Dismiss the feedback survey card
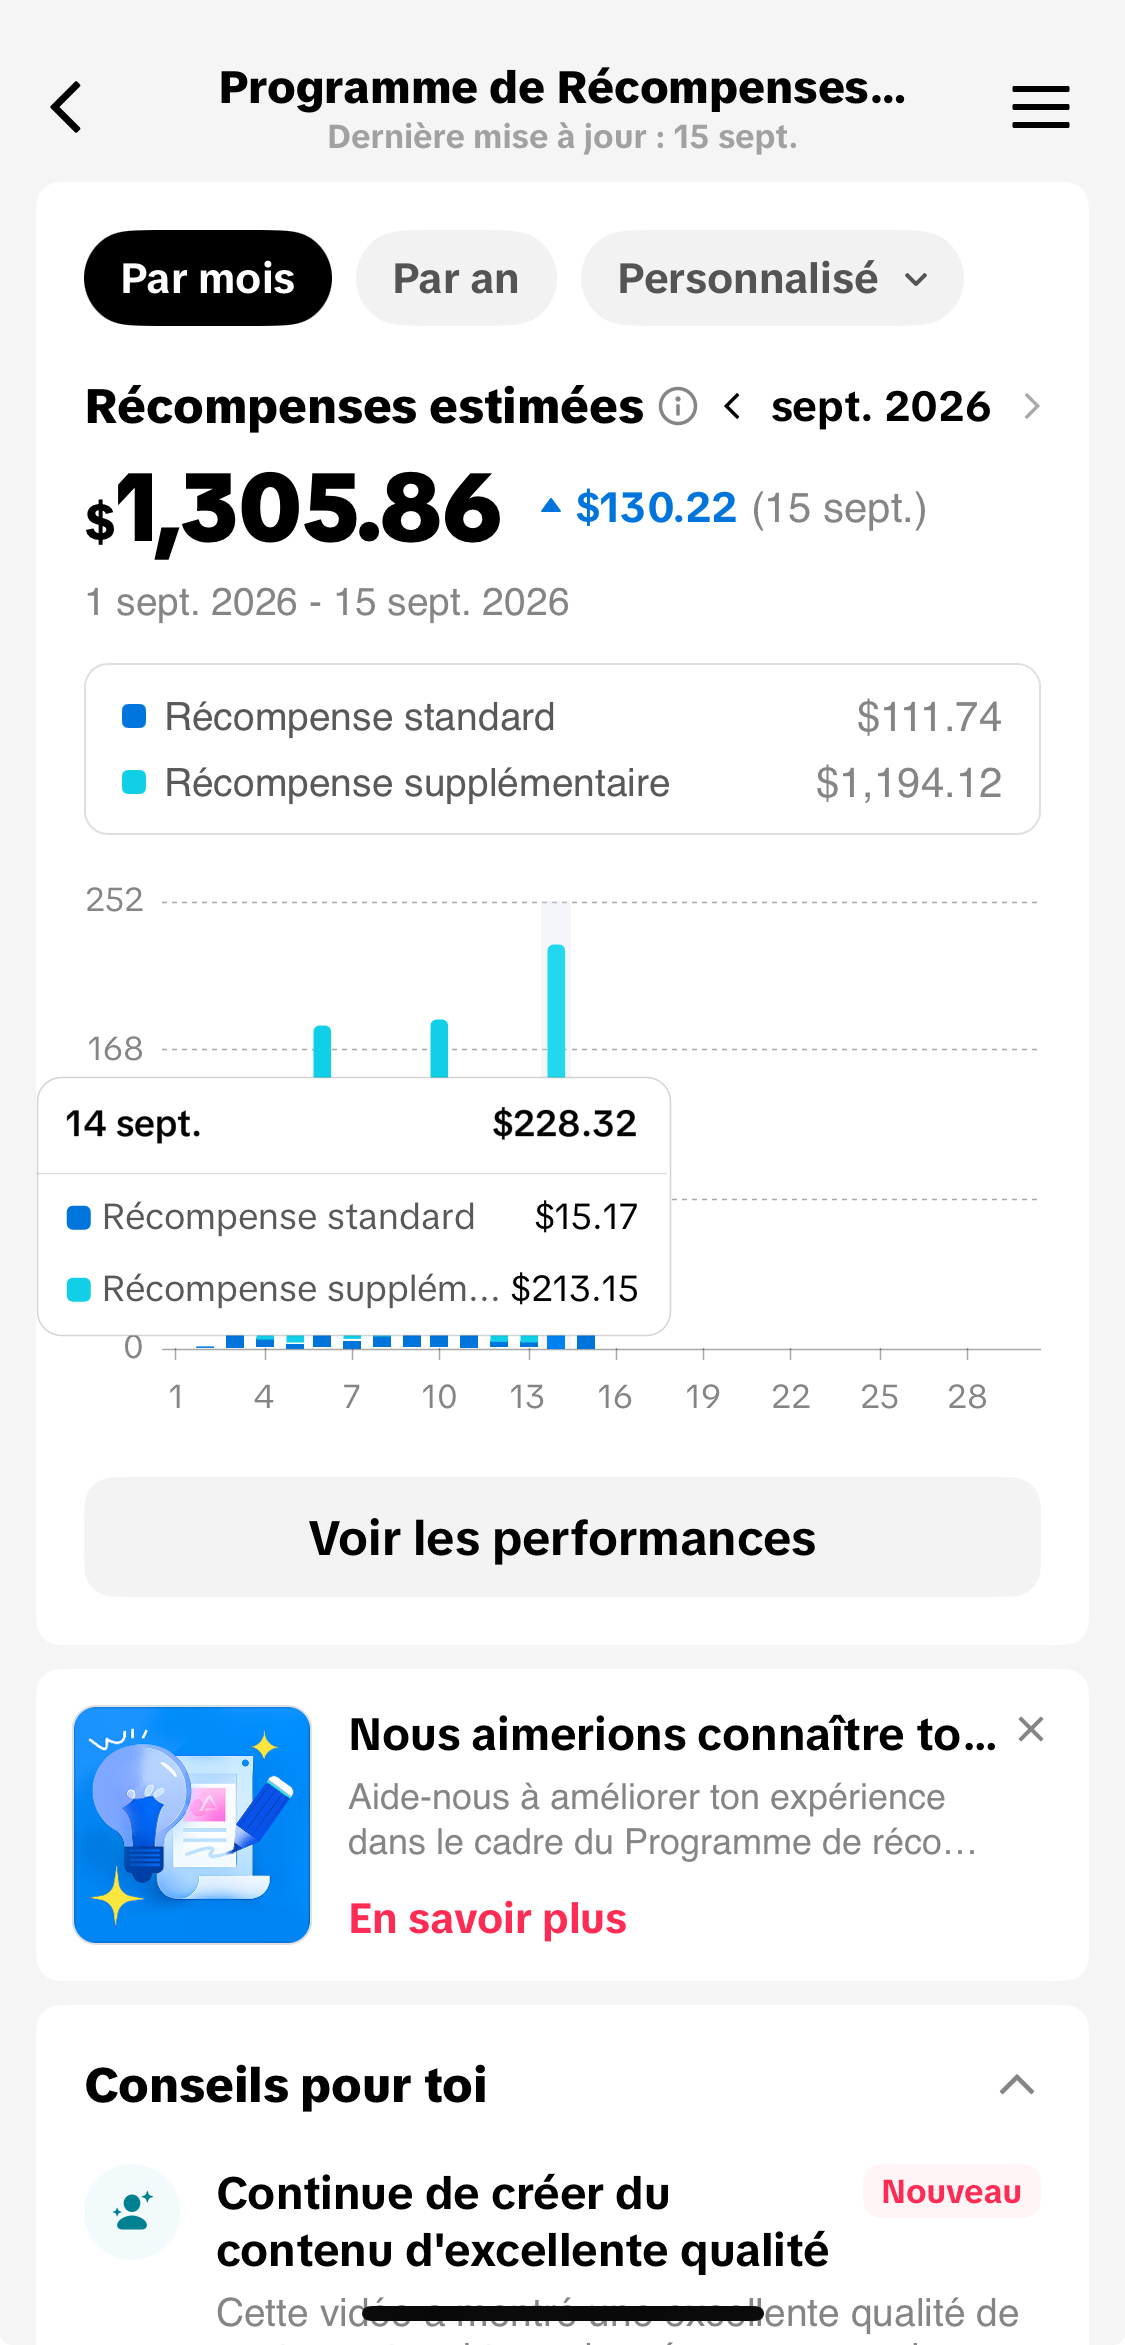The width and height of the screenshot is (1125, 2345). [1031, 1729]
